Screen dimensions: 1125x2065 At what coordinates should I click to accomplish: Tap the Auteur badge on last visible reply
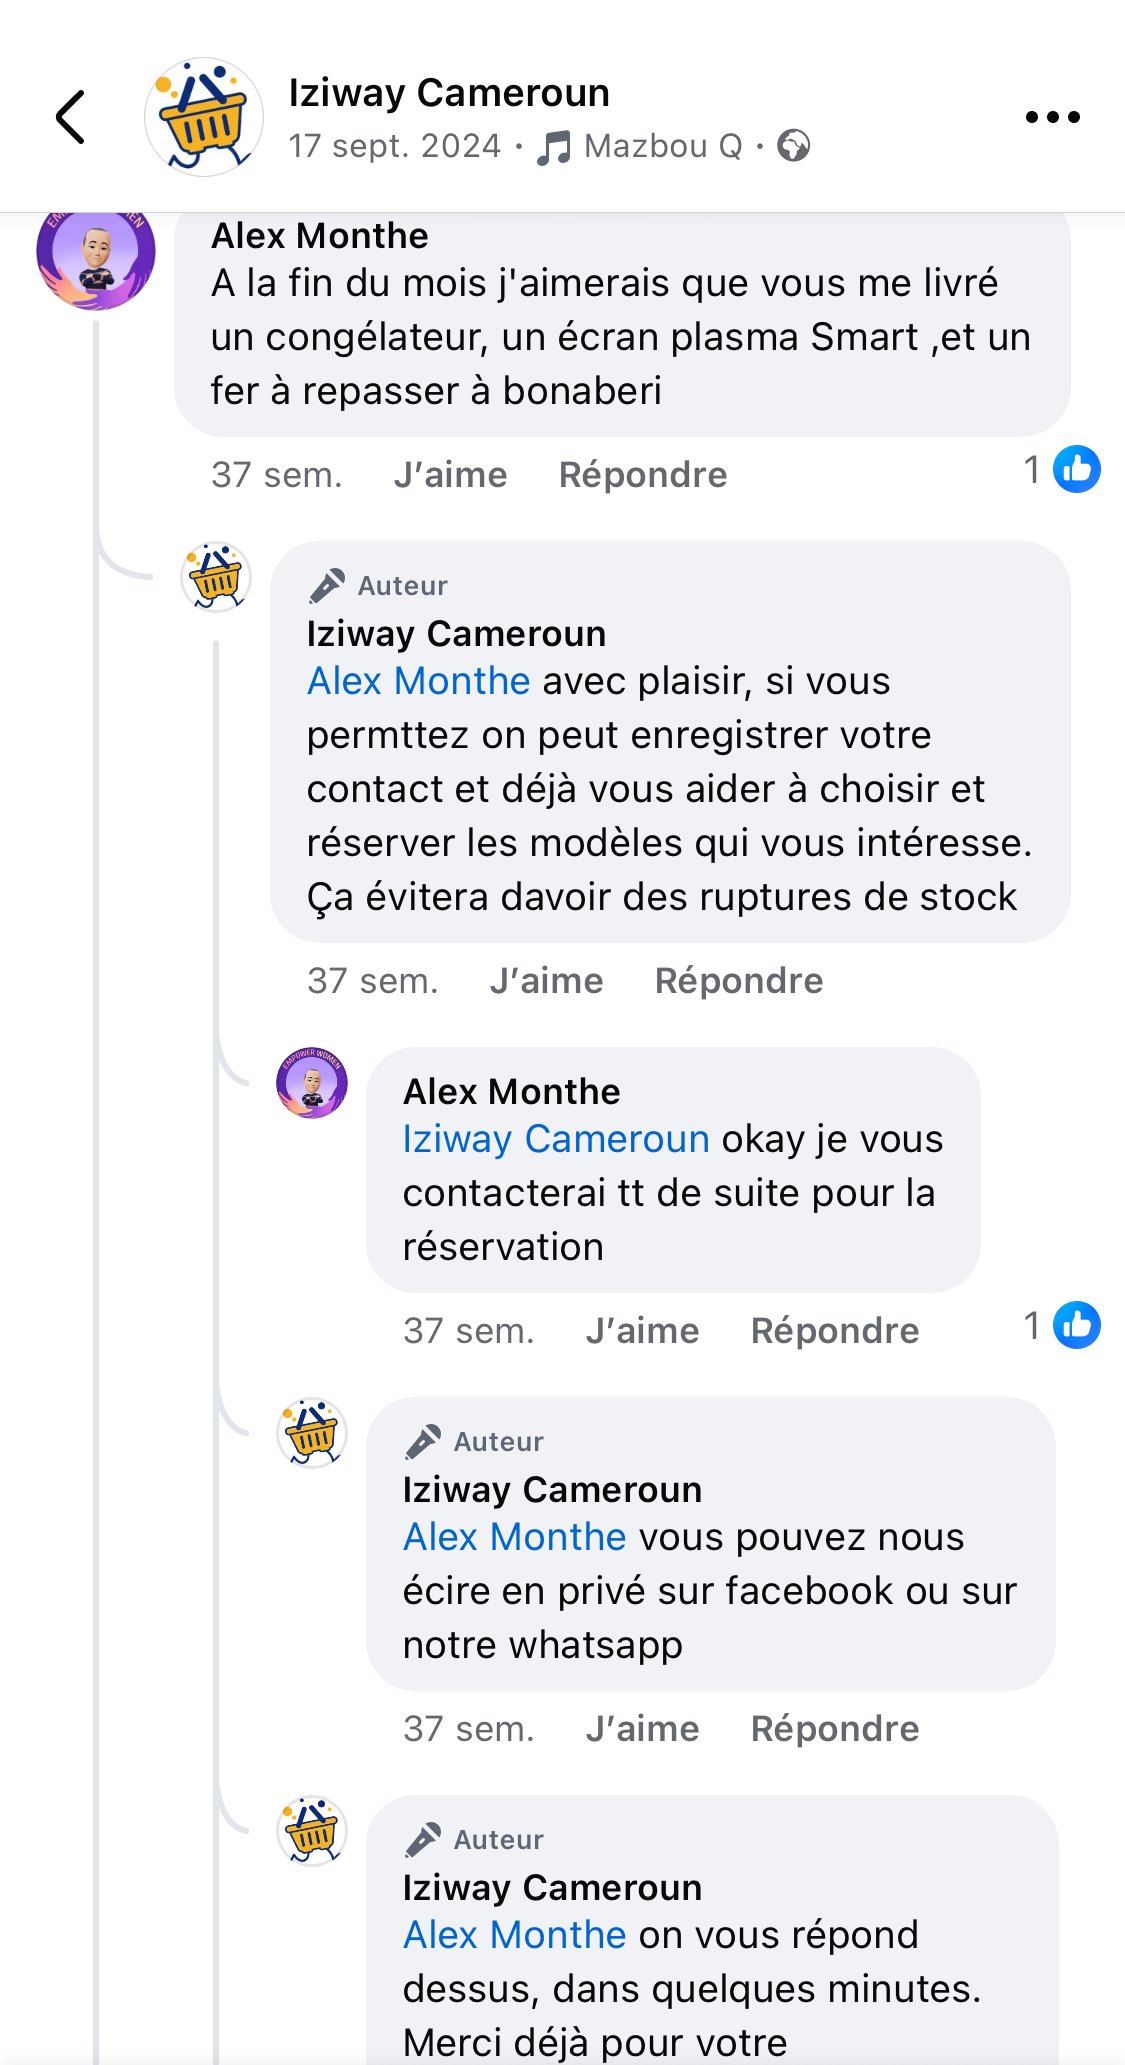point(476,1840)
